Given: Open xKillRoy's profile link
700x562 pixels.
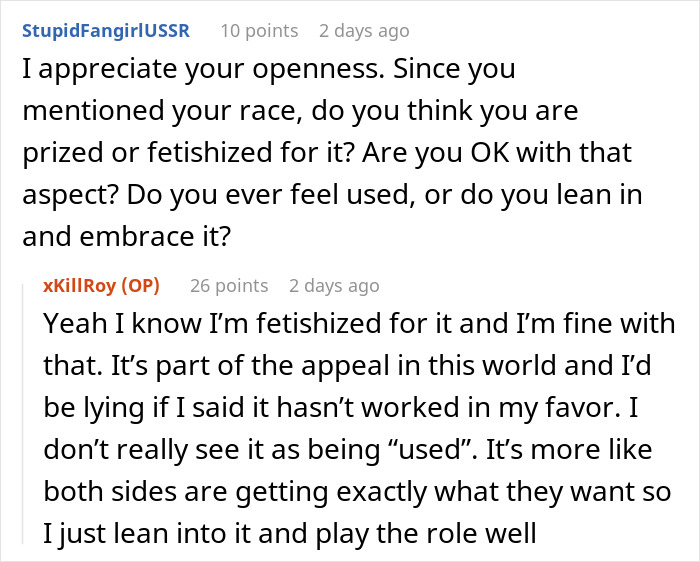Looking at the screenshot, I should [x=79, y=286].
